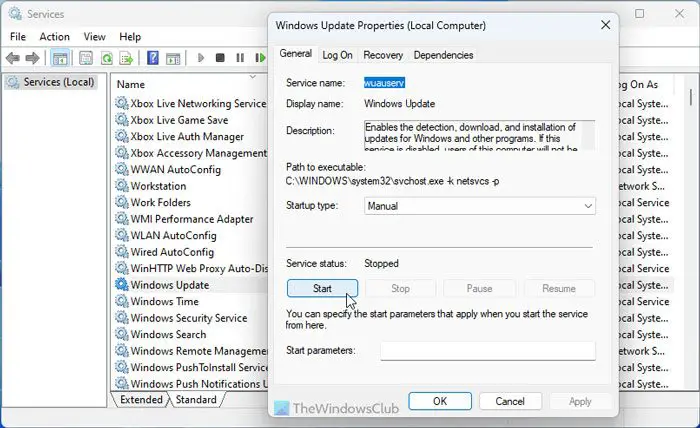
Task: Click the Forward arrow in Services toolbar
Action: [32, 58]
